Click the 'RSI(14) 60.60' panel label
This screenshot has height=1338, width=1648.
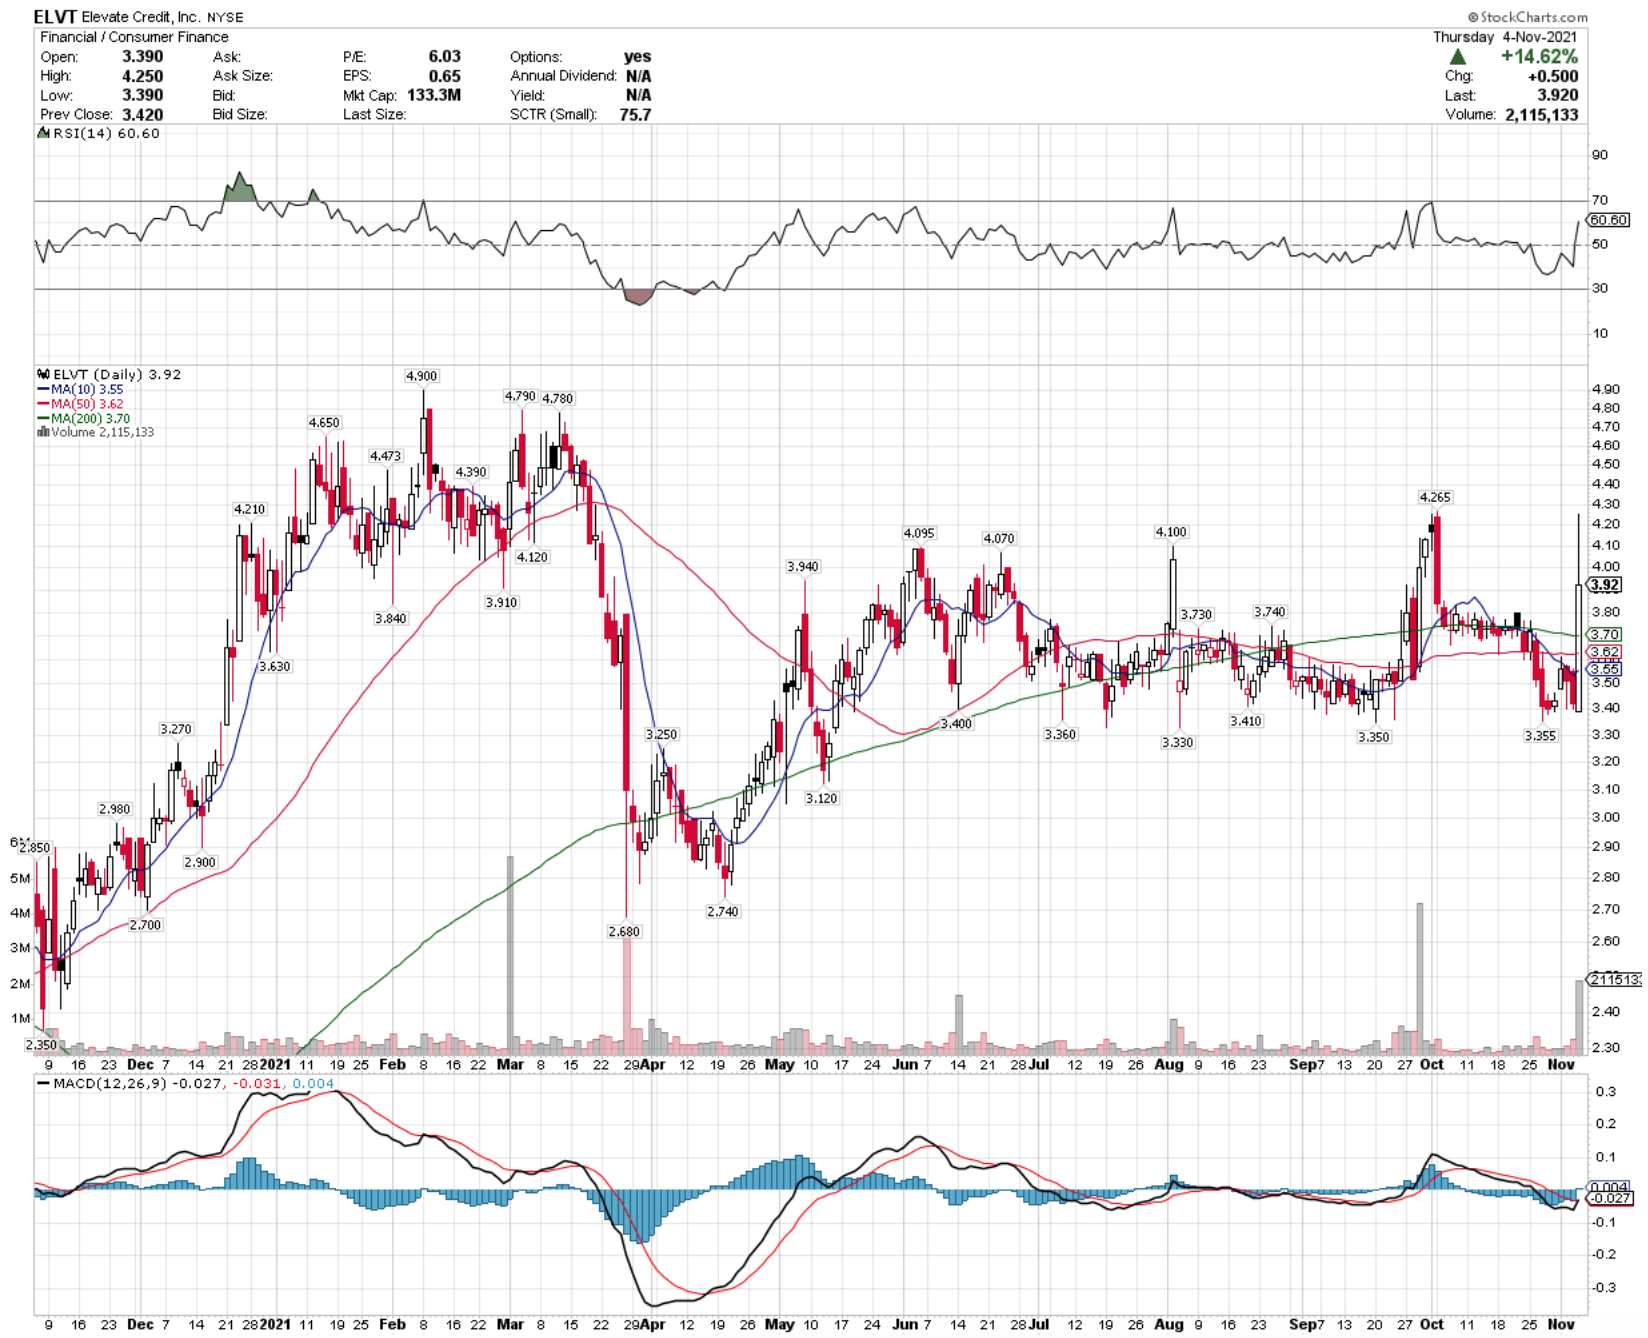coord(106,133)
